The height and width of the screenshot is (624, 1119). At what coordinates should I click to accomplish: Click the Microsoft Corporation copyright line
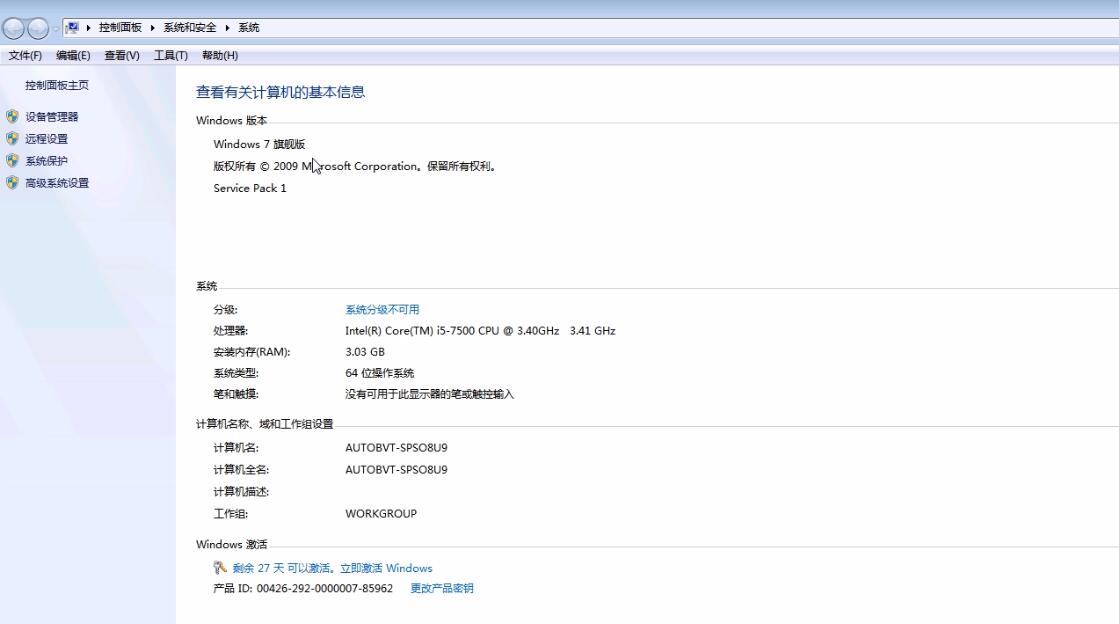pyautogui.click(x=354, y=166)
